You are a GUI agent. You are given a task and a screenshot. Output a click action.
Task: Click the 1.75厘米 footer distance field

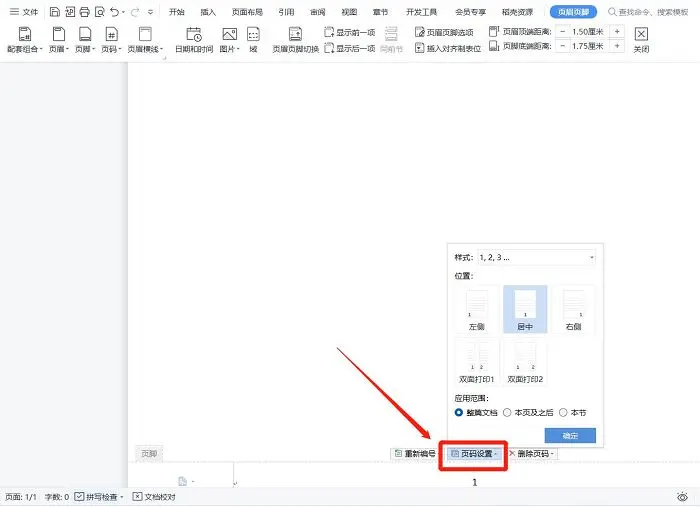tap(589, 46)
